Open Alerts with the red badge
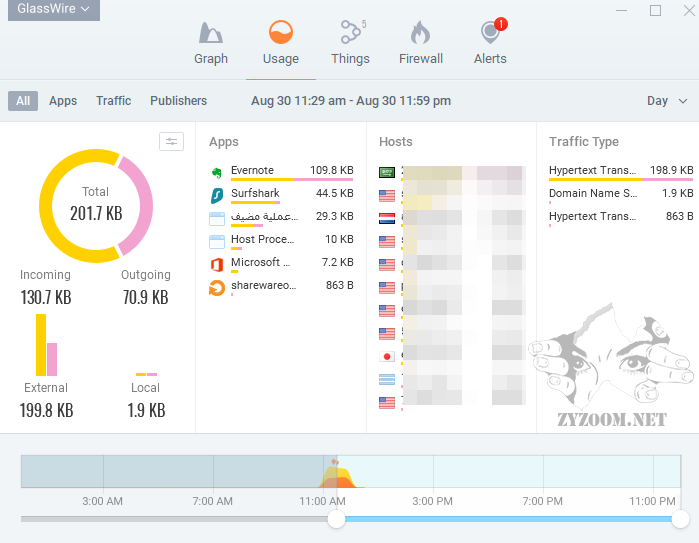 pos(491,31)
